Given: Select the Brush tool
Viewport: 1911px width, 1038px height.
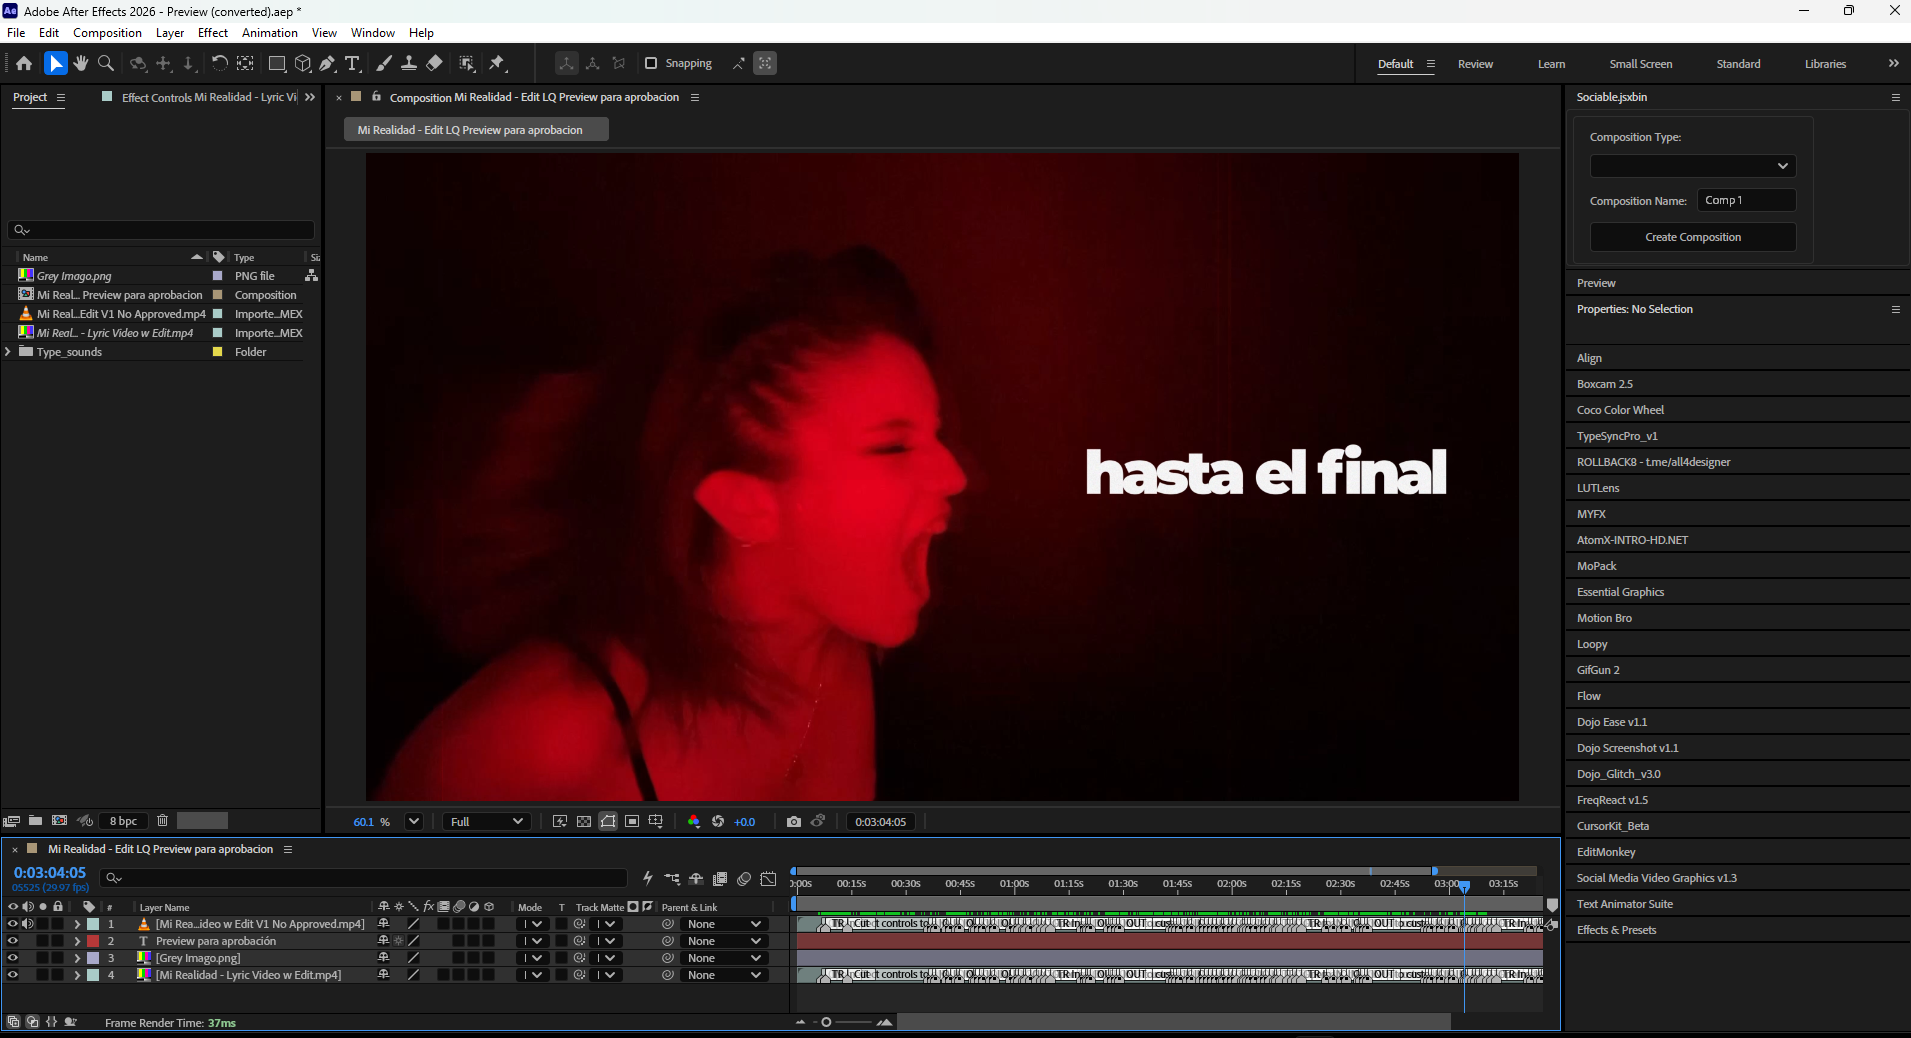Looking at the screenshot, I should point(384,63).
